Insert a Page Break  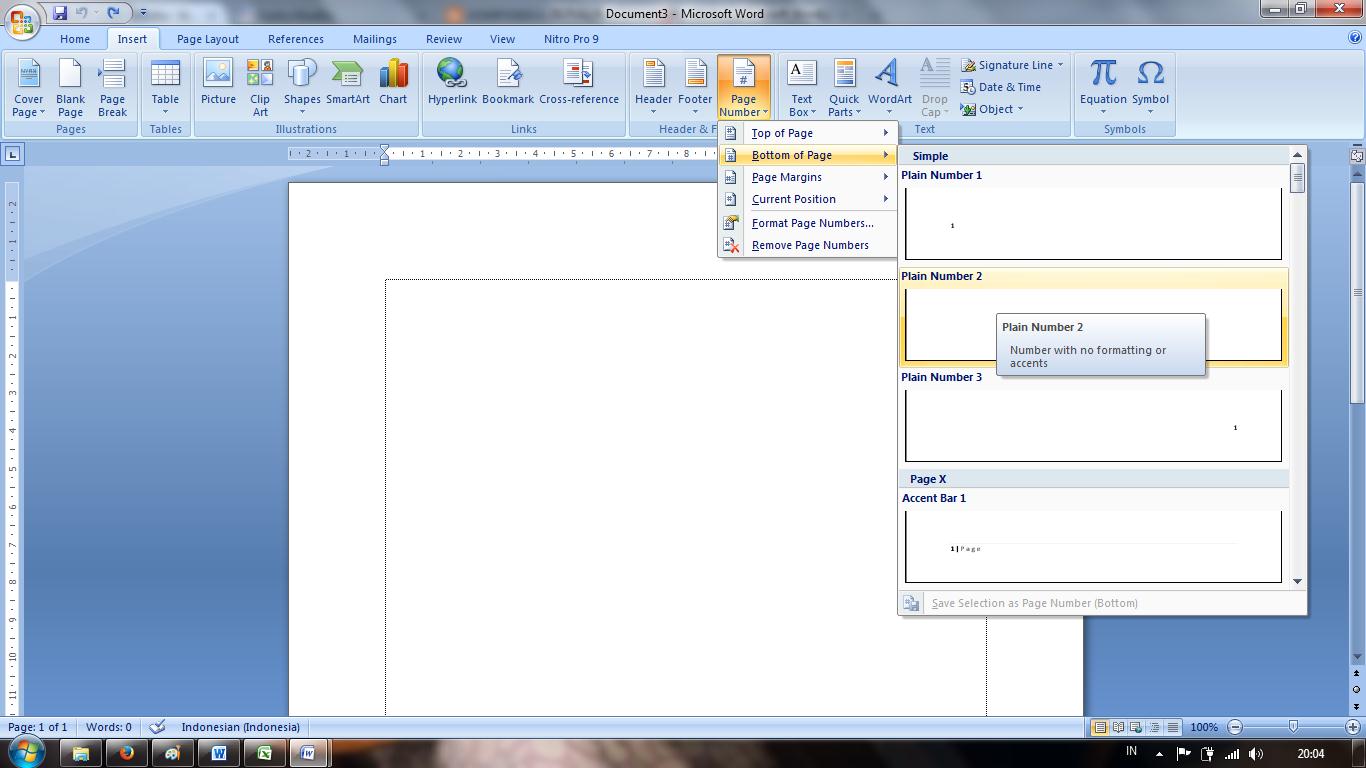pyautogui.click(x=112, y=88)
